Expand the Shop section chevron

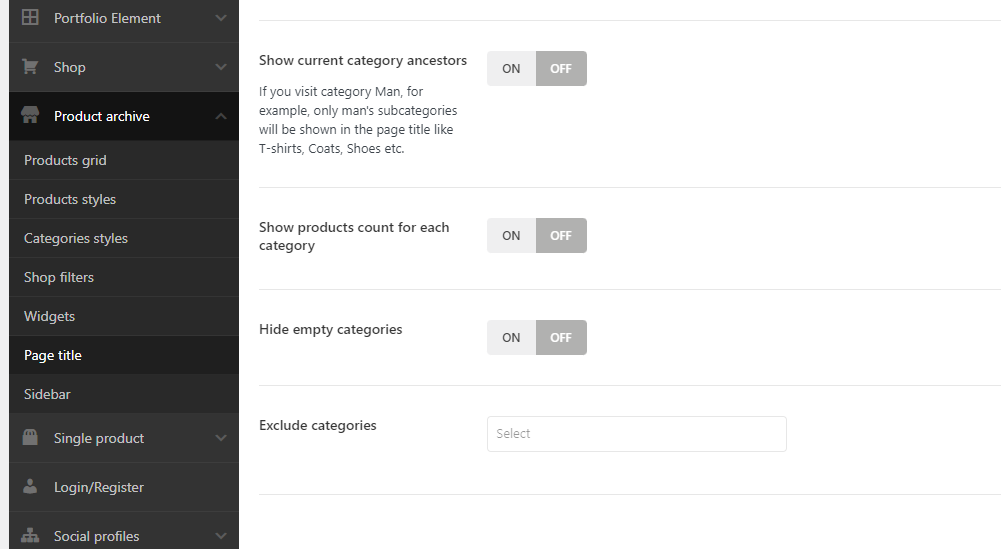pos(221,67)
